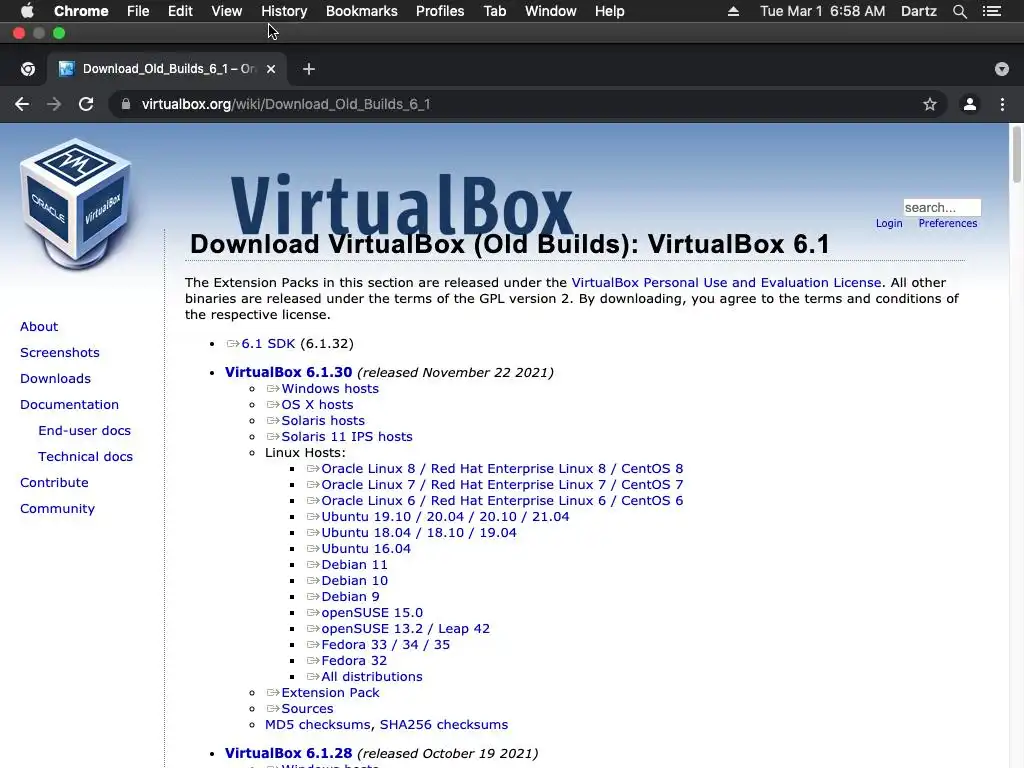
Task: Click the Login link
Action: (x=889, y=223)
